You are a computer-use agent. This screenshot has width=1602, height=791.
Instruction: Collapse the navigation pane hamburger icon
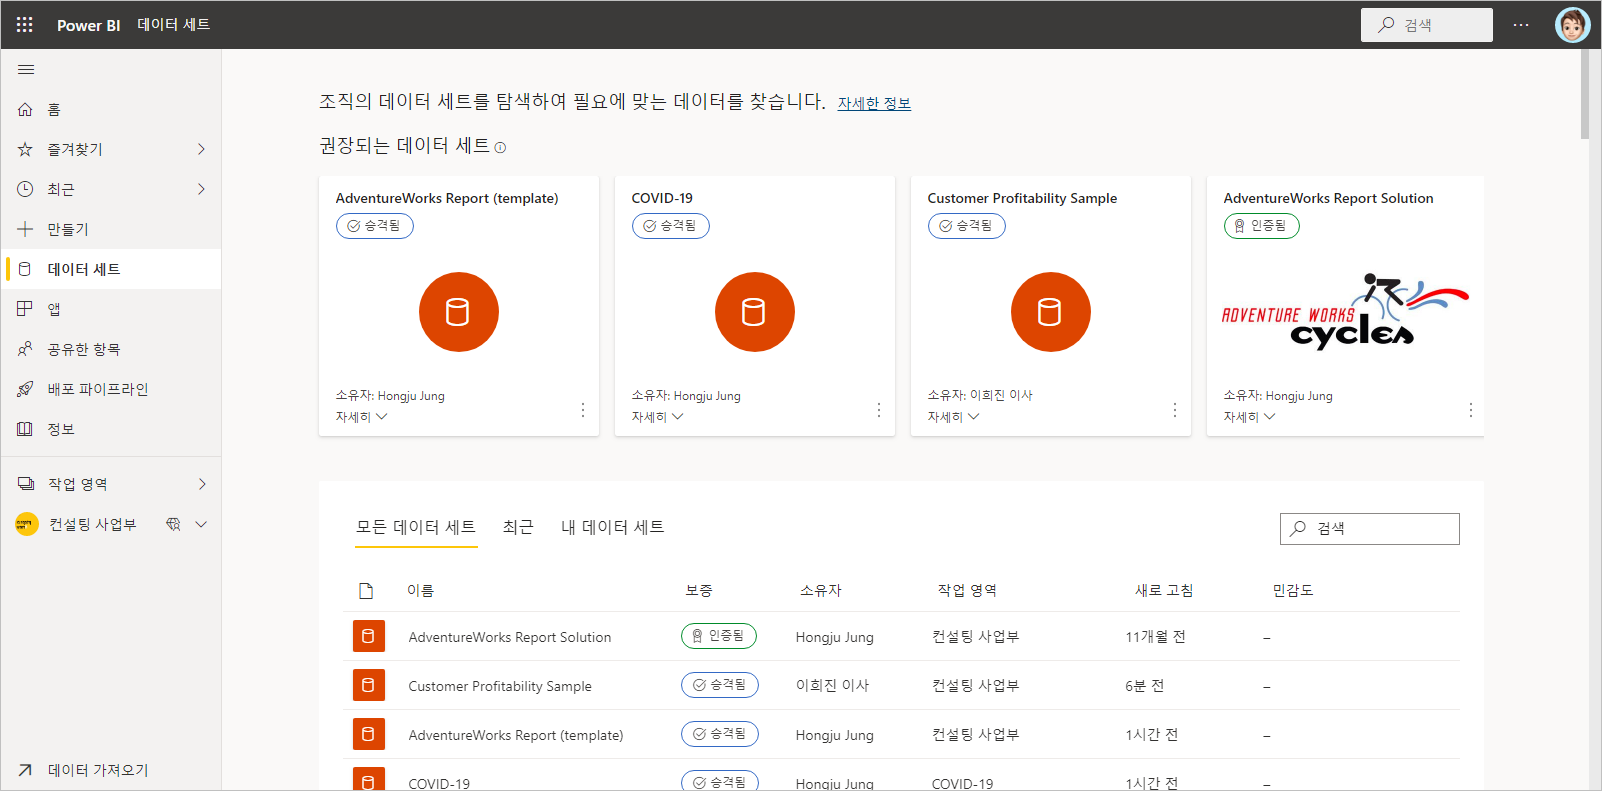point(26,70)
